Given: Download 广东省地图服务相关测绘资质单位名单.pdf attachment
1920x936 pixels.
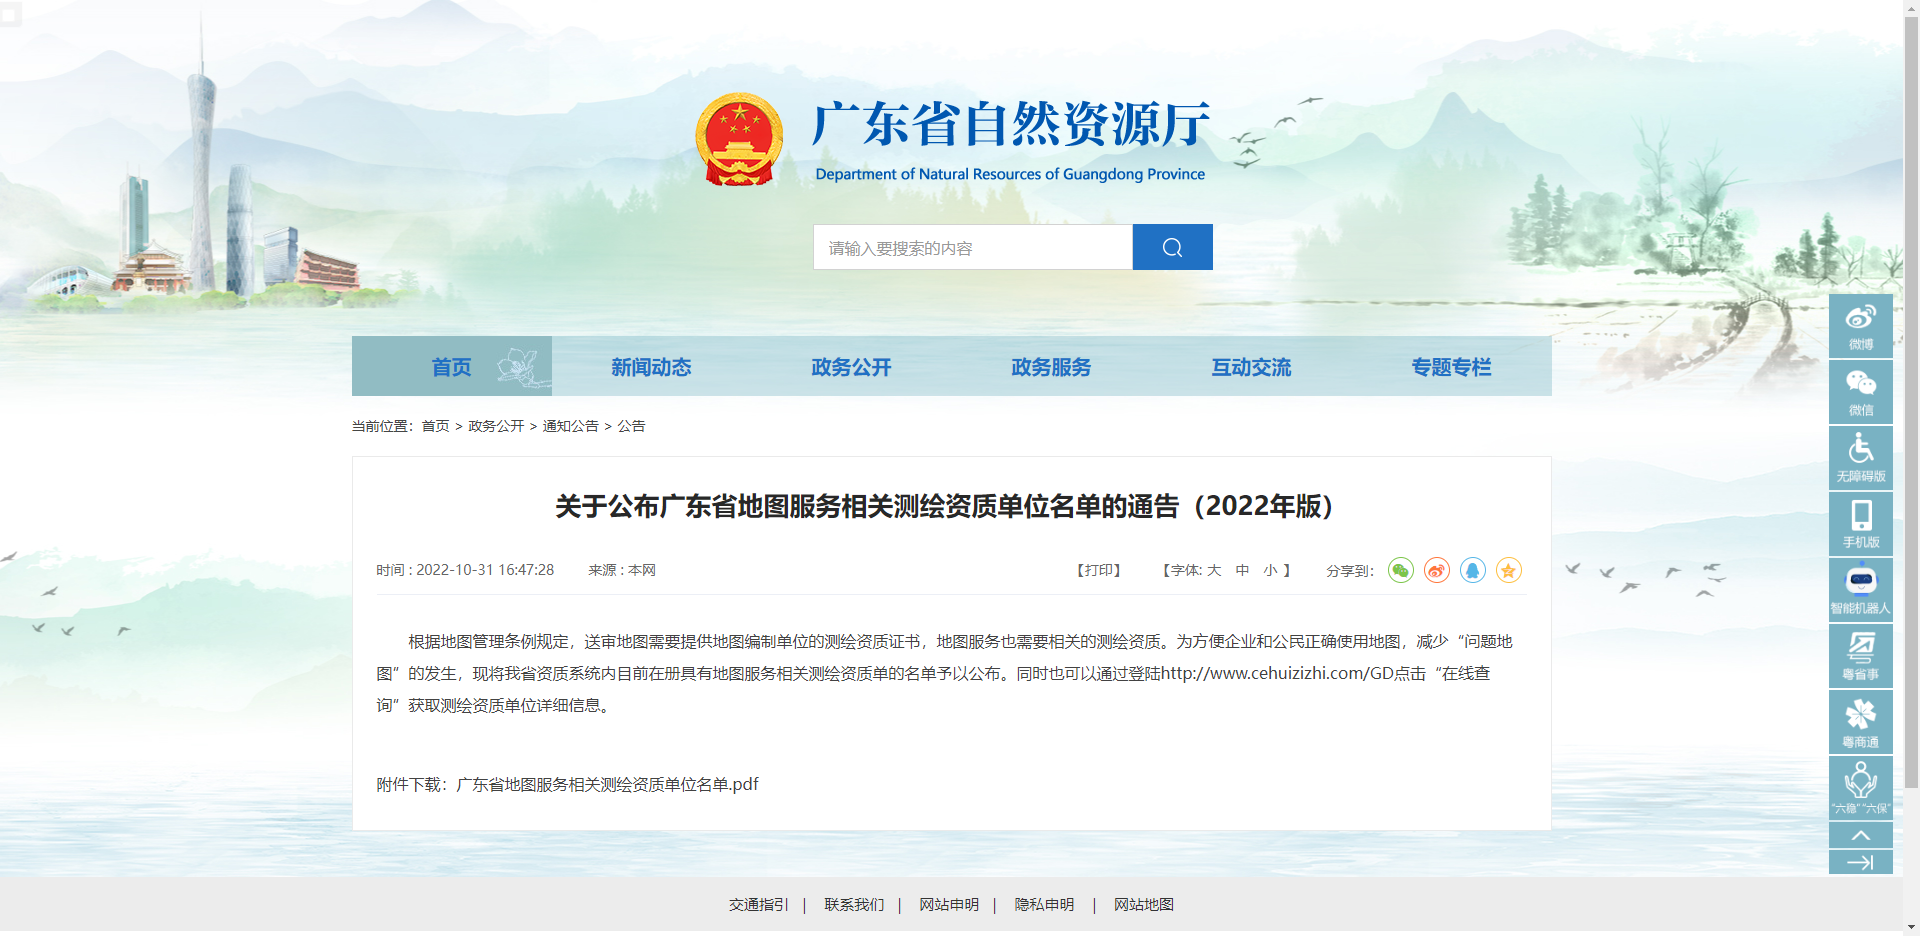Looking at the screenshot, I should click(605, 784).
